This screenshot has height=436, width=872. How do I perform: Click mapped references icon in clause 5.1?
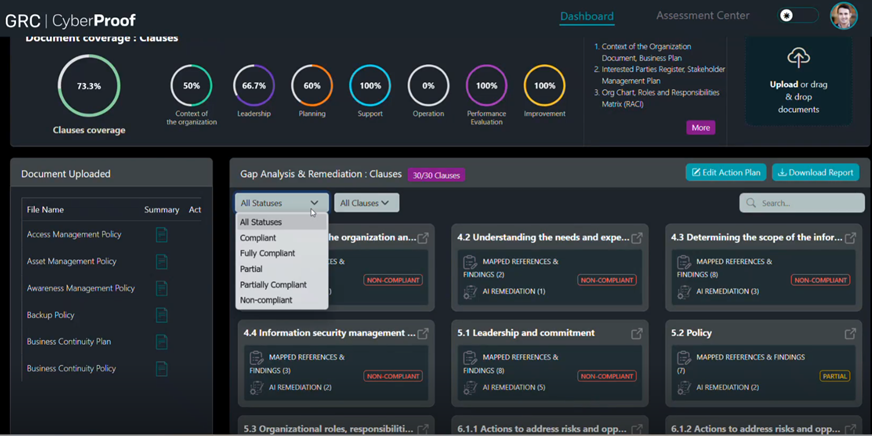pyautogui.click(x=470, y=358)
